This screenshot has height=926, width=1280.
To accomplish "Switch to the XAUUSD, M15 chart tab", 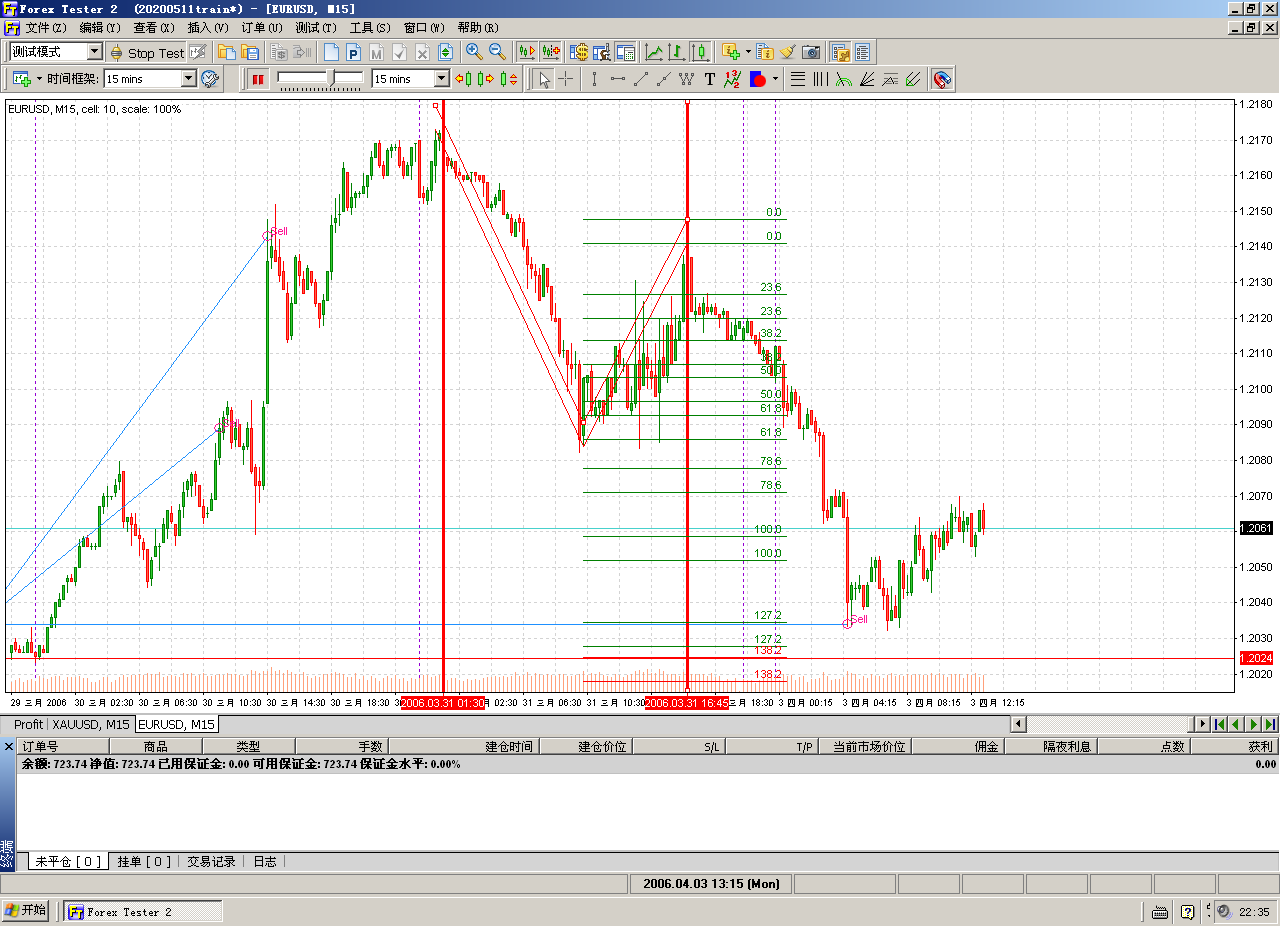I will (x=91, y=724).
